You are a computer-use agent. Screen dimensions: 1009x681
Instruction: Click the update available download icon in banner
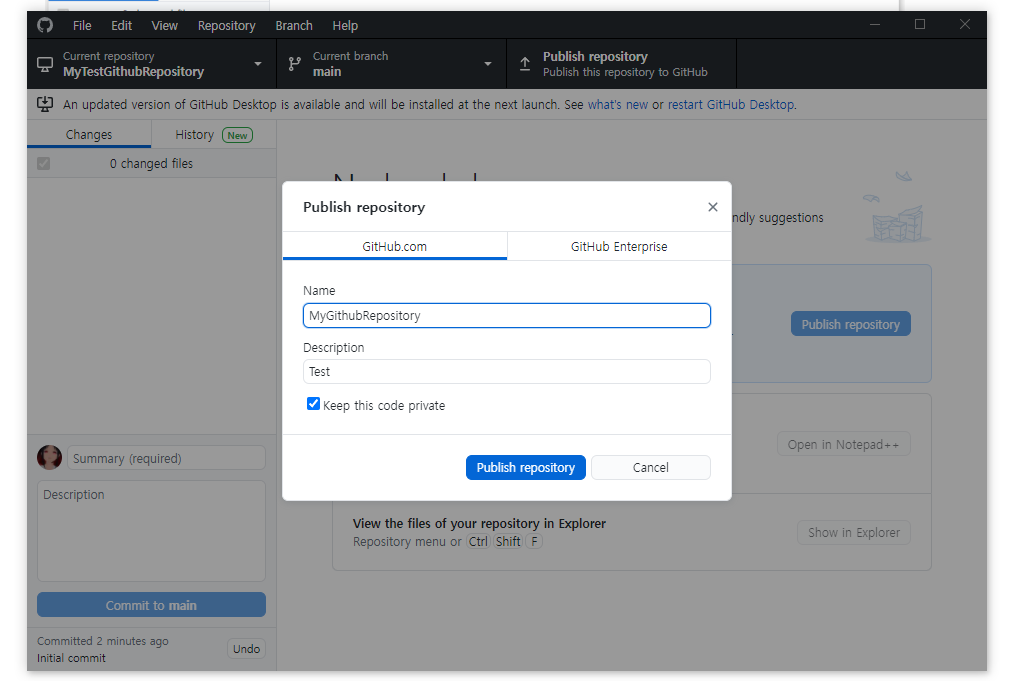45,104
